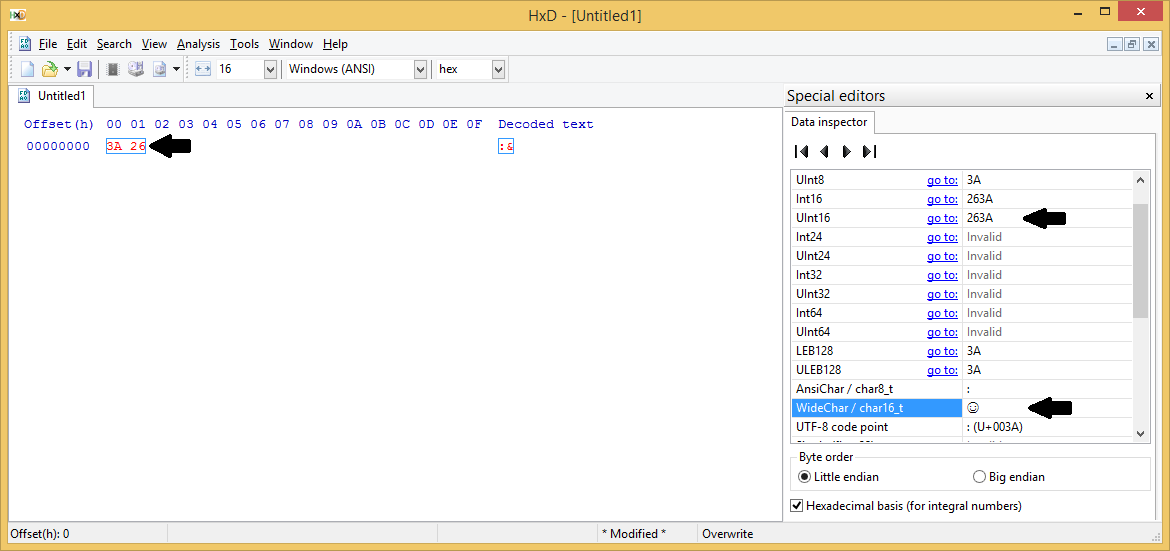Click the Open file folder icon
The image size is (1170, 551).
[49, 69]
